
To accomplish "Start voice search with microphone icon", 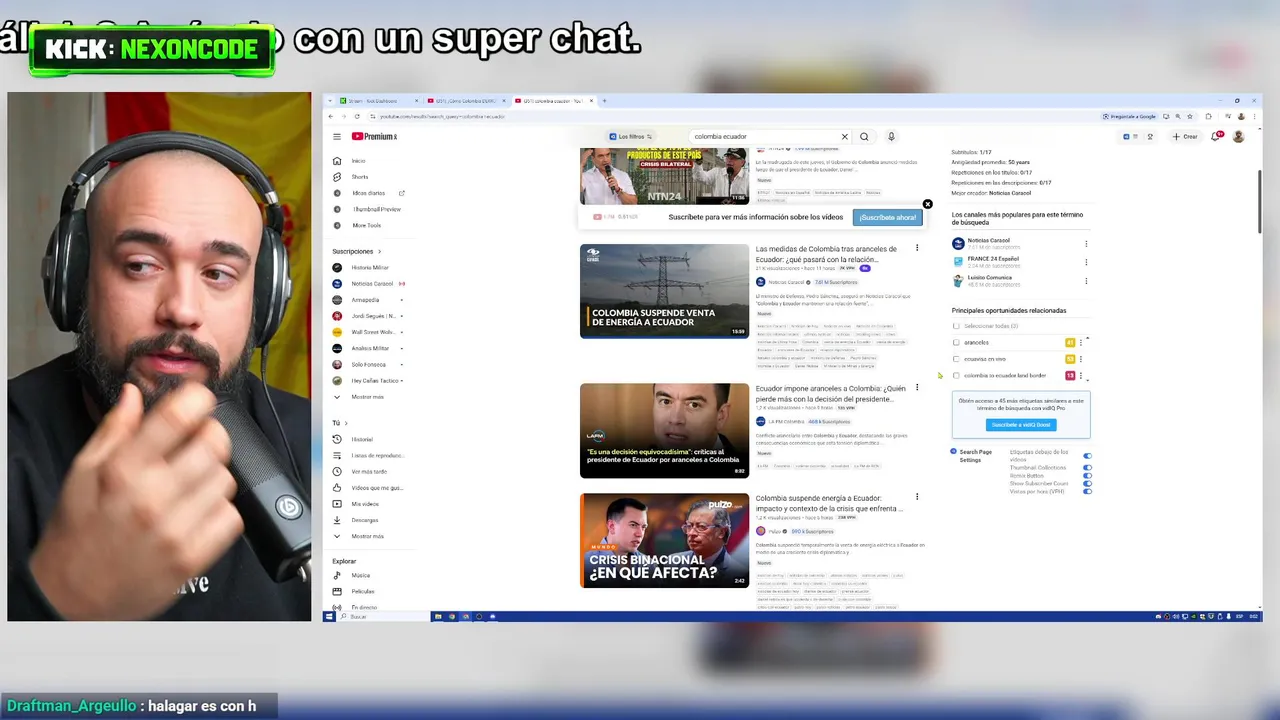I will (x=891, y=136).
